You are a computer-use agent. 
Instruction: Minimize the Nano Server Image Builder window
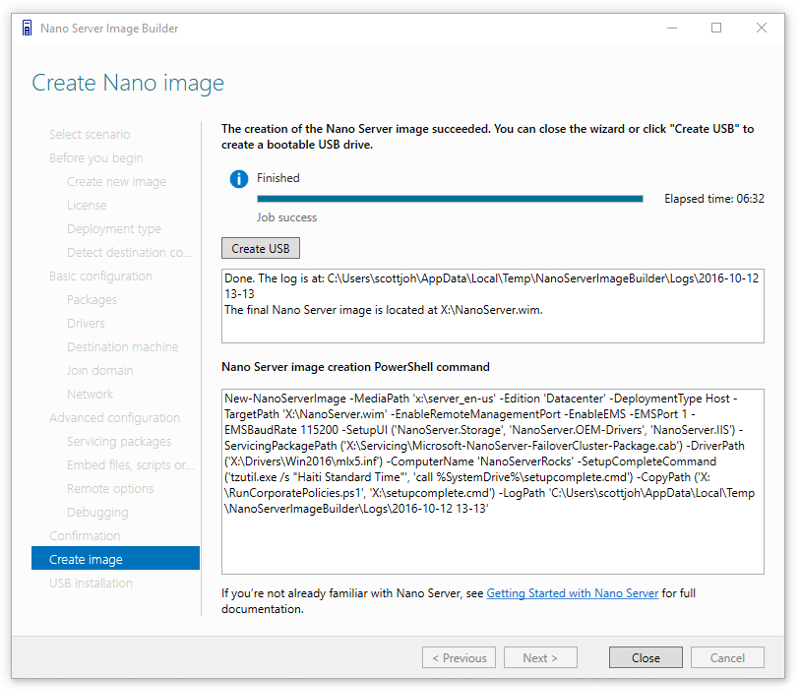pos(672,28)
